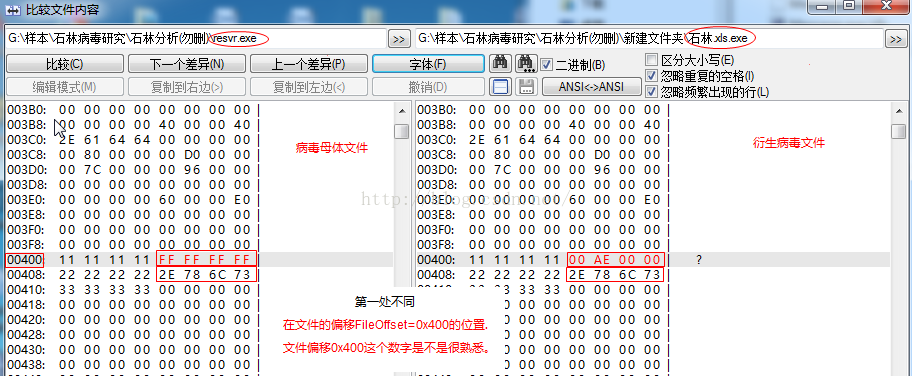Click the ? character in right pane text column
Viewport: 912px width, 376px height.
[x=699, y=260]
